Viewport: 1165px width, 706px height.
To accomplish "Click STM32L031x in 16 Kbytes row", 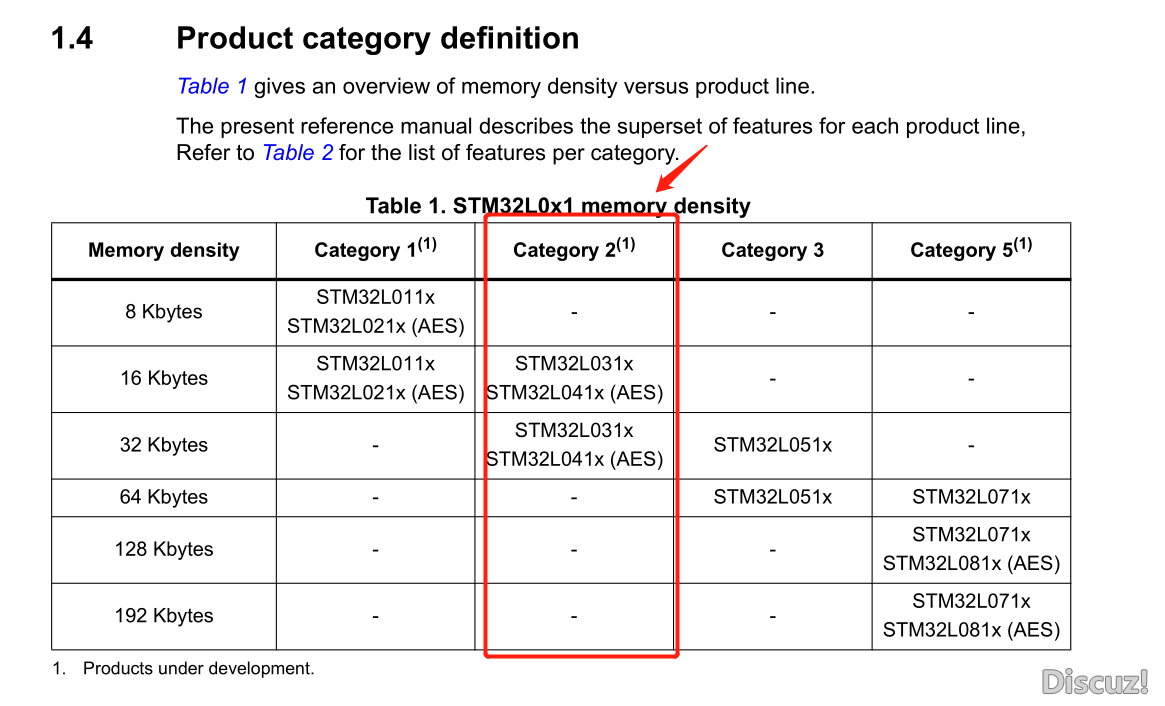I will click(574, 364).
